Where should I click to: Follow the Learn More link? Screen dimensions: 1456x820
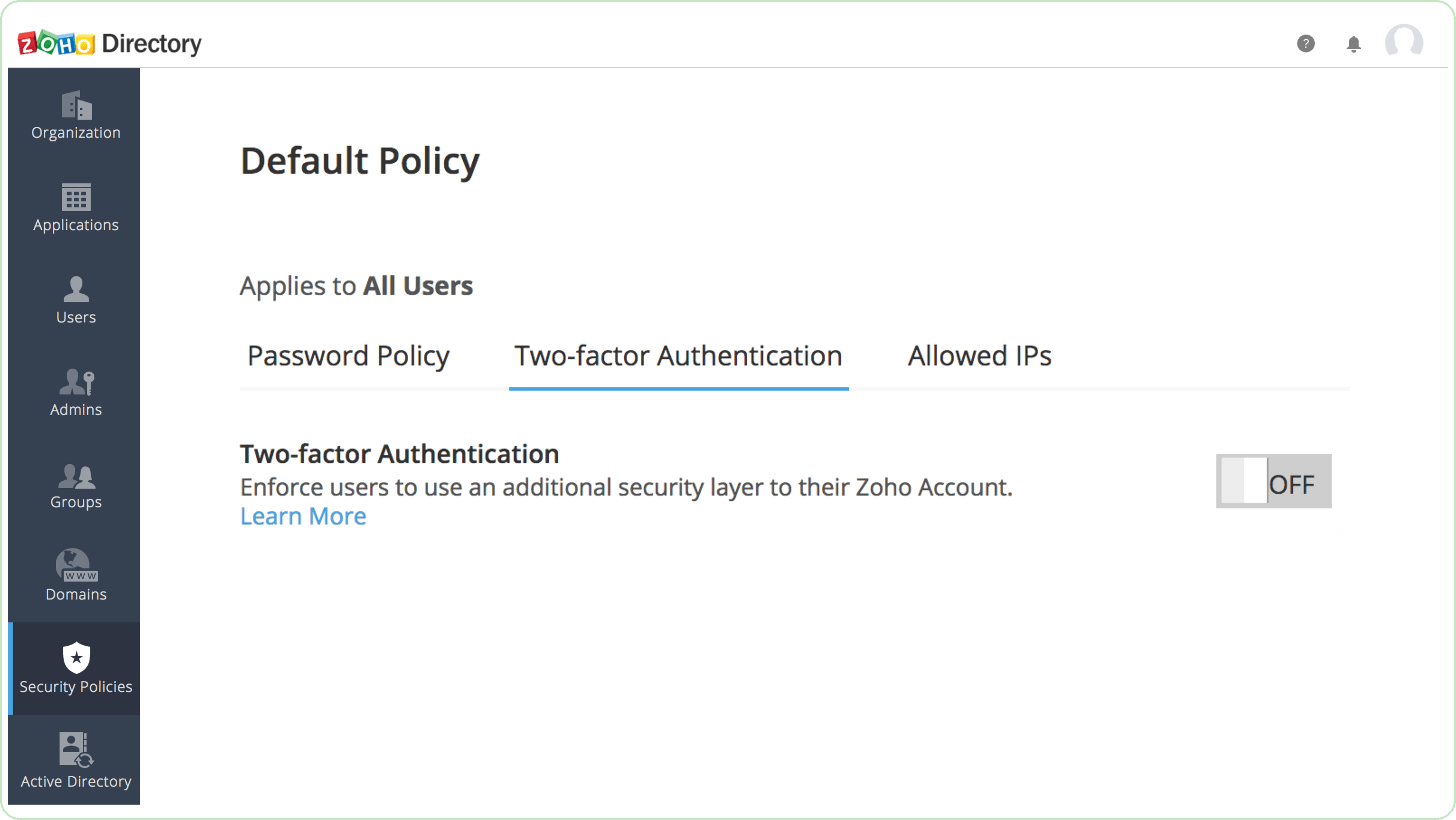click(x=303, y=516)
